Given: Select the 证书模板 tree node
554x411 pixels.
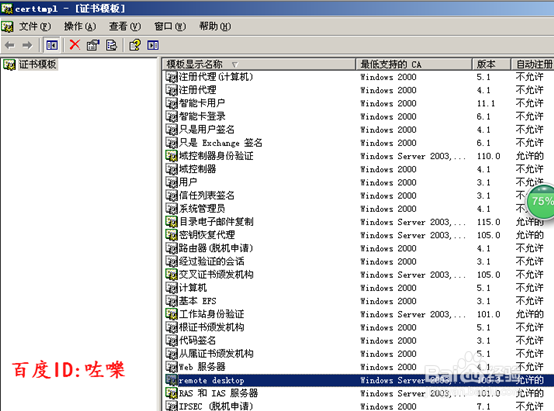Looking at the screenshot, I should point(37,64).
